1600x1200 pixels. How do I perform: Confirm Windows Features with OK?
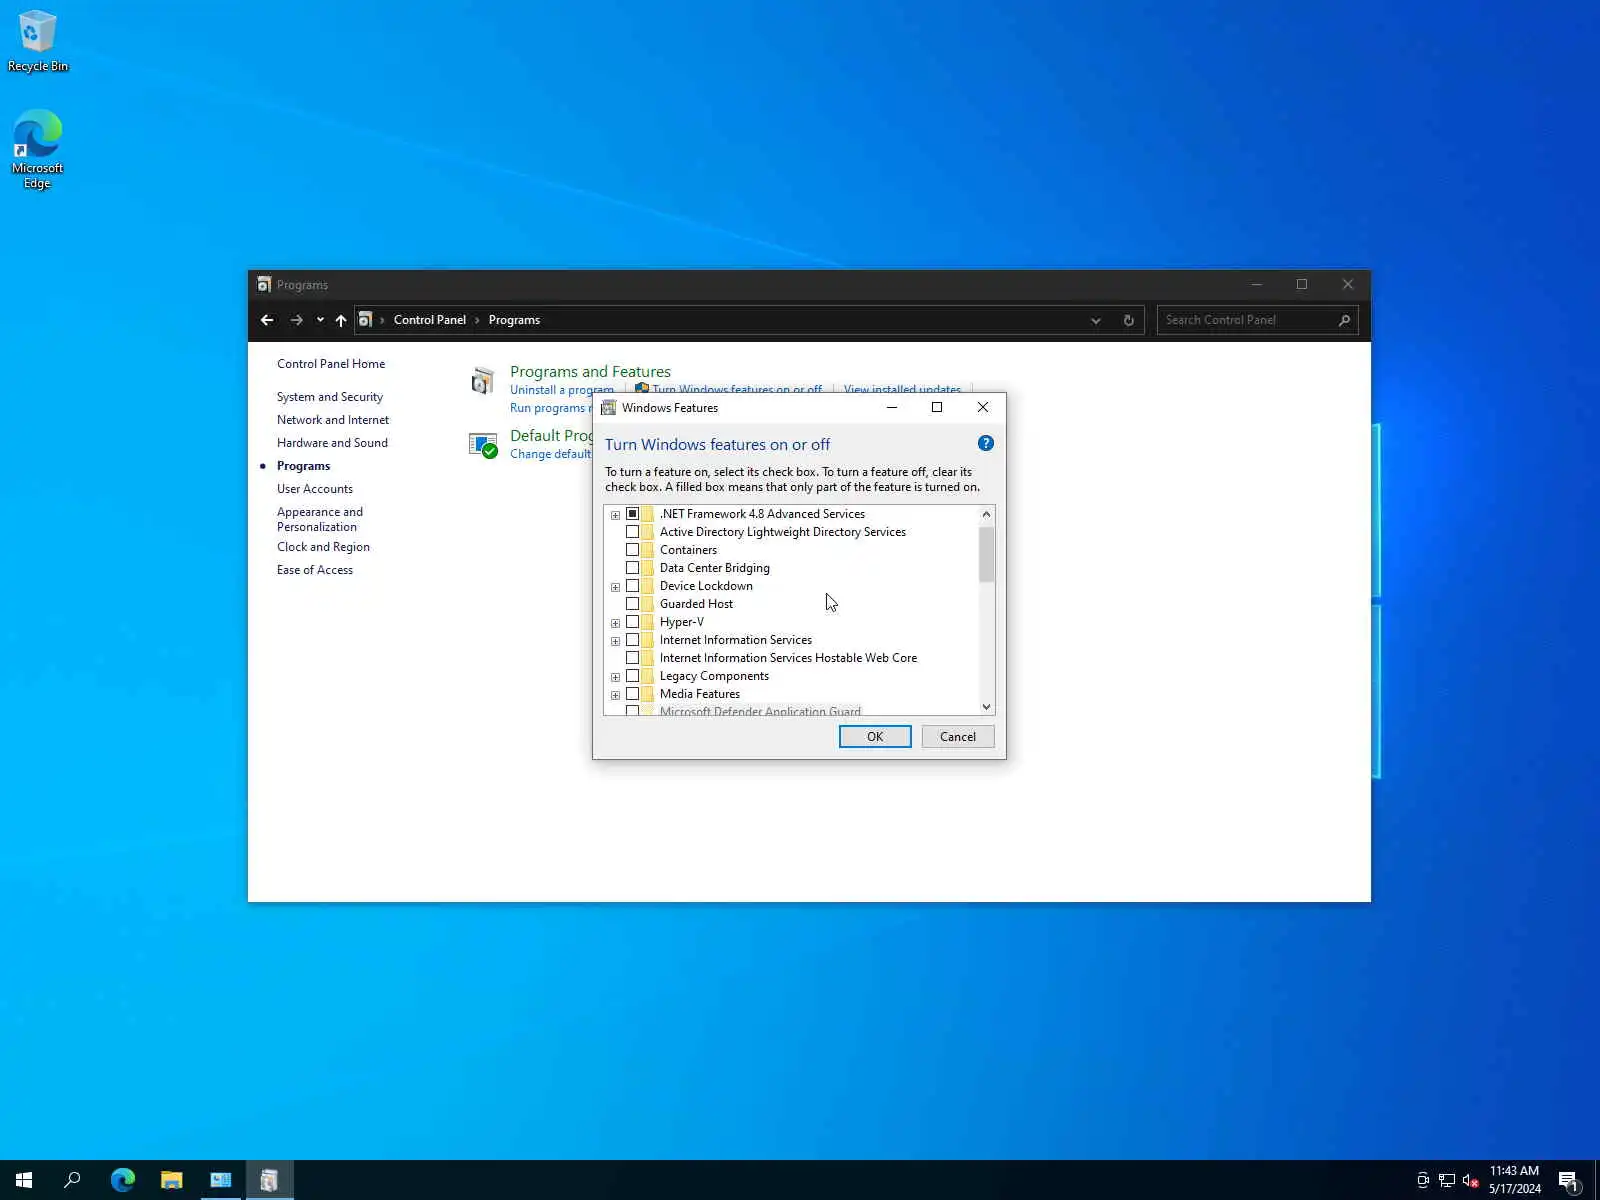(x=875, y=737)
